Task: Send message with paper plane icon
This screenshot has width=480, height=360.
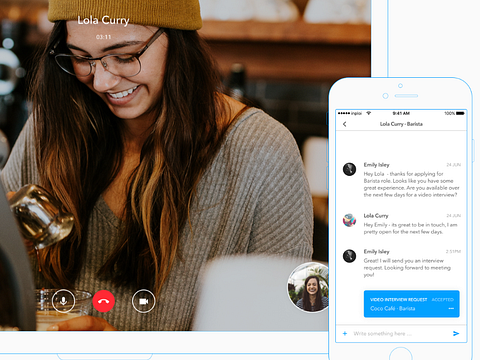Action: point(456,333)
